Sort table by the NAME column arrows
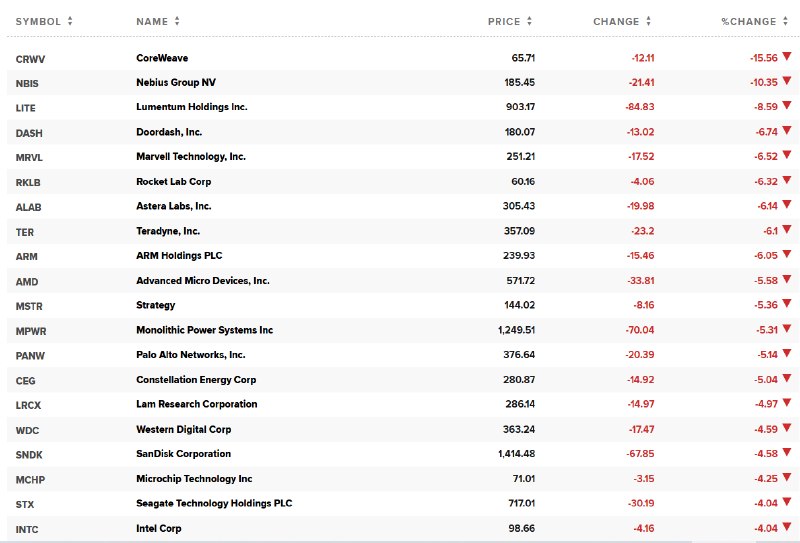Viewport: 800px width, 543px height. click(x=177, y=21)
